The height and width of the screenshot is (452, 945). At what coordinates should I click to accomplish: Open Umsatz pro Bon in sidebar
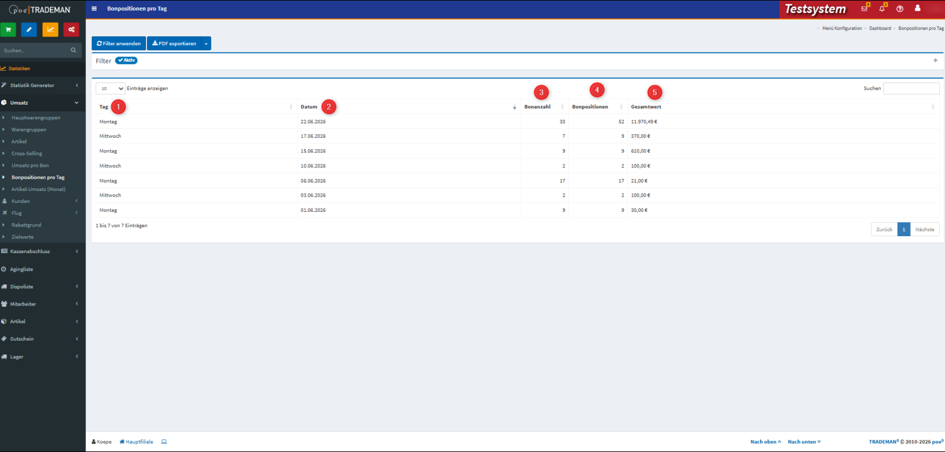[x=31, y=165]
